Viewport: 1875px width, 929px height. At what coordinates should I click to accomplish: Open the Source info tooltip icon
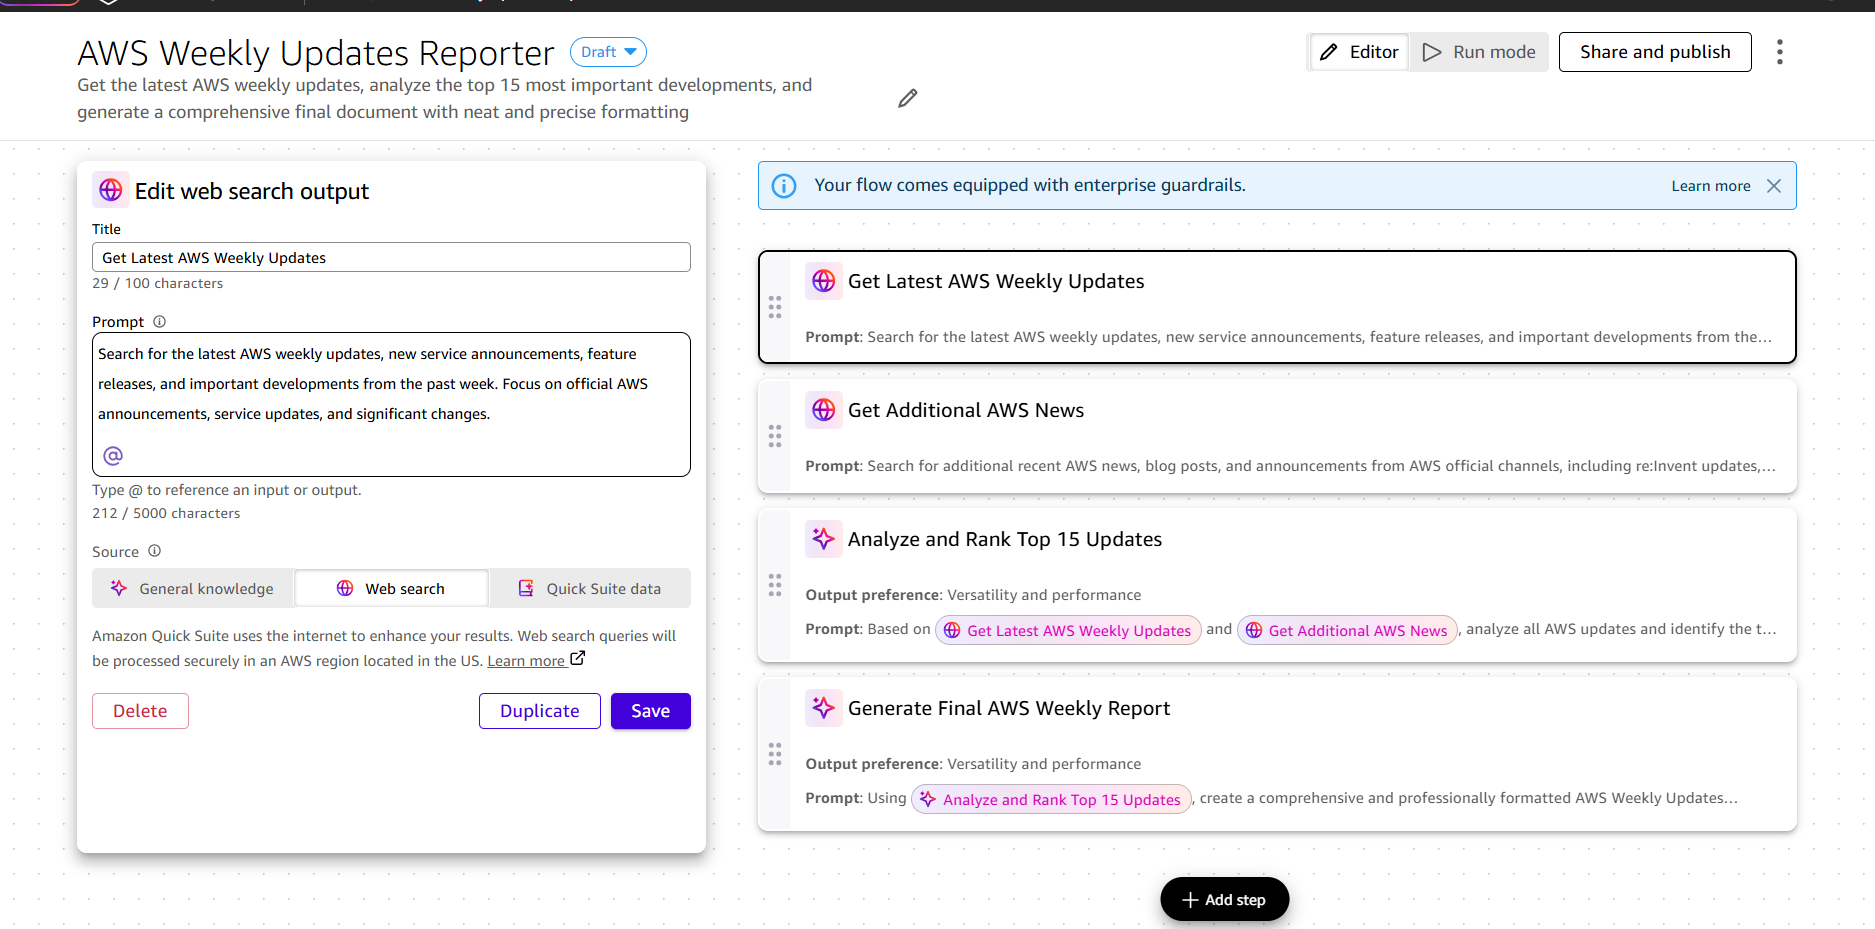154,550
